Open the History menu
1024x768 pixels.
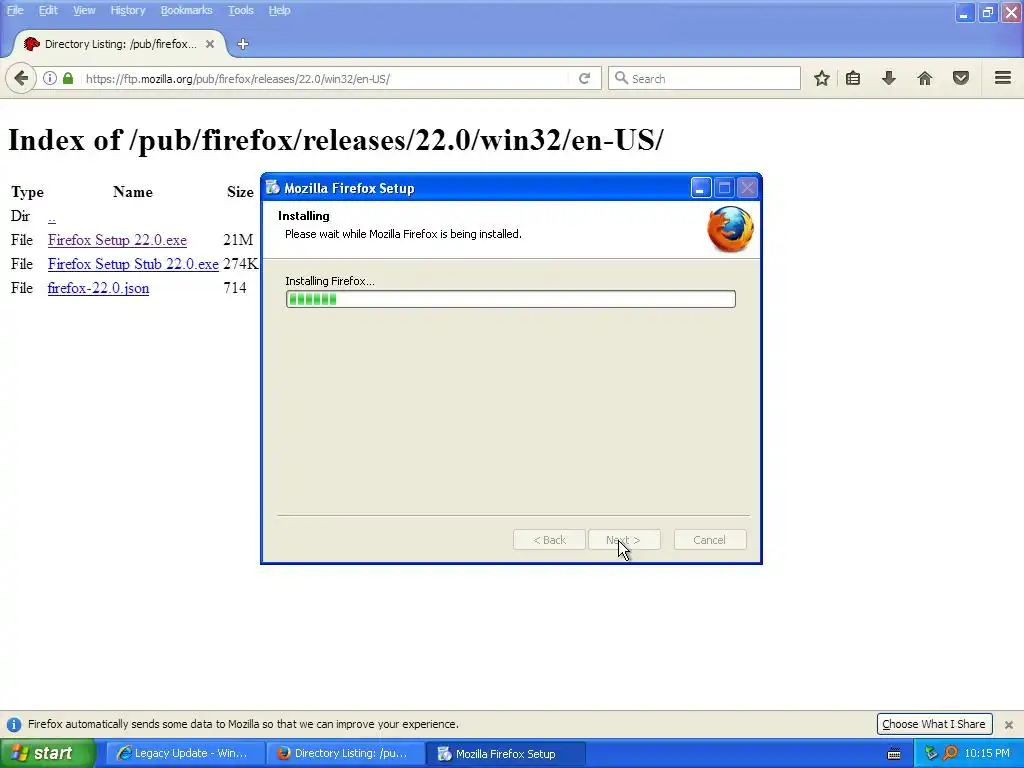click(x=127, y=10)
